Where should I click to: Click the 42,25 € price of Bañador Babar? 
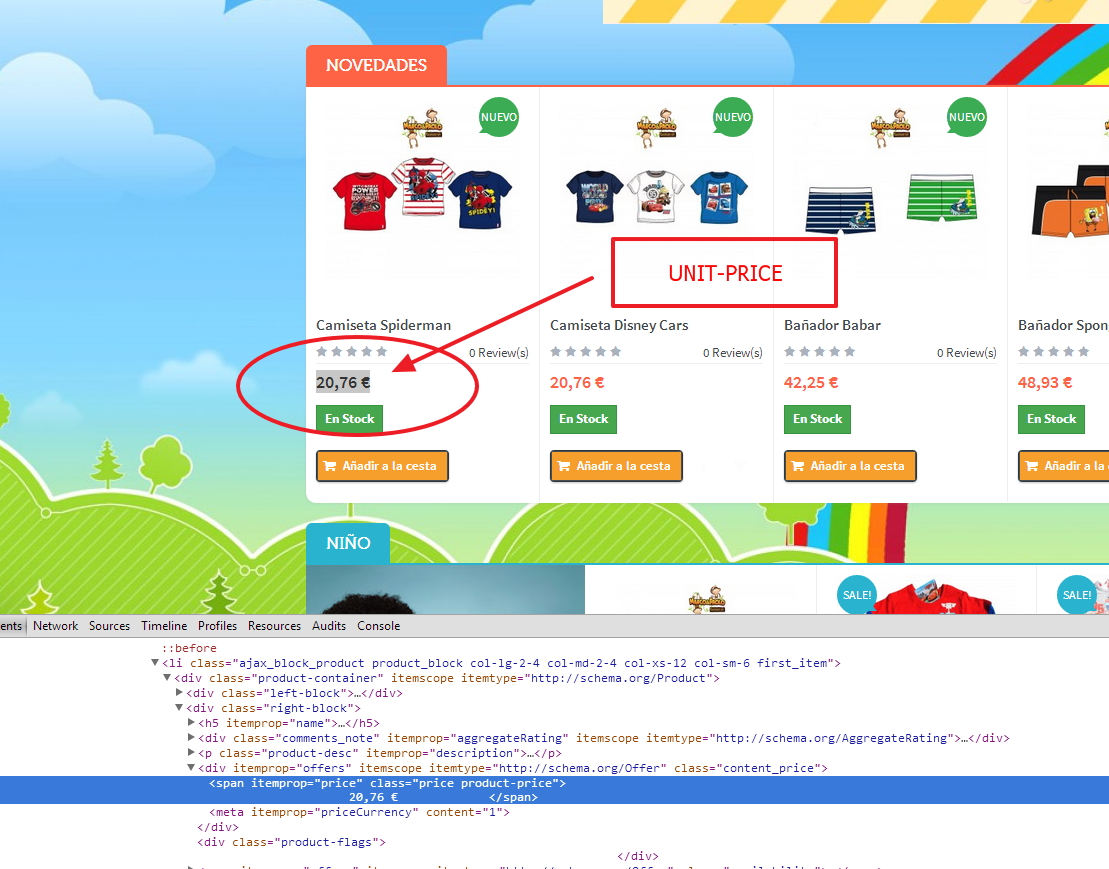pyautogui.click(x=811, y=383)
